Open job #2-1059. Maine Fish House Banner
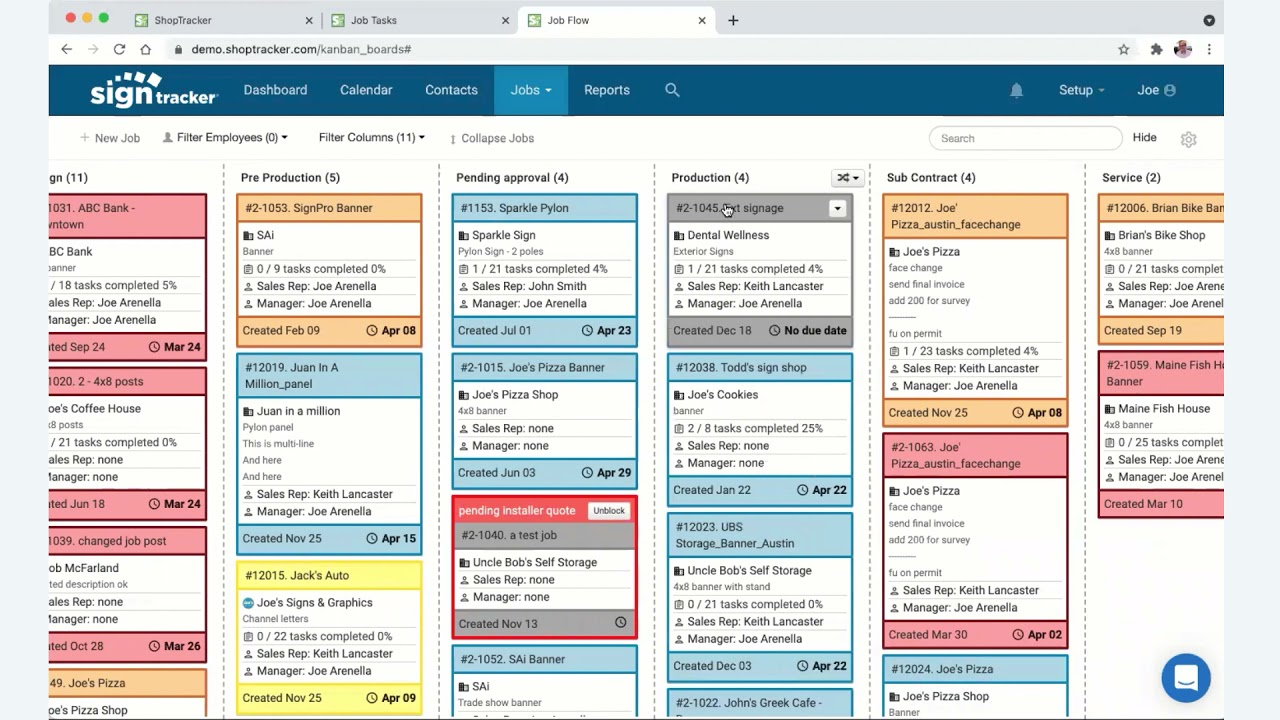1280x720 pixels. tap(1164, 374)
